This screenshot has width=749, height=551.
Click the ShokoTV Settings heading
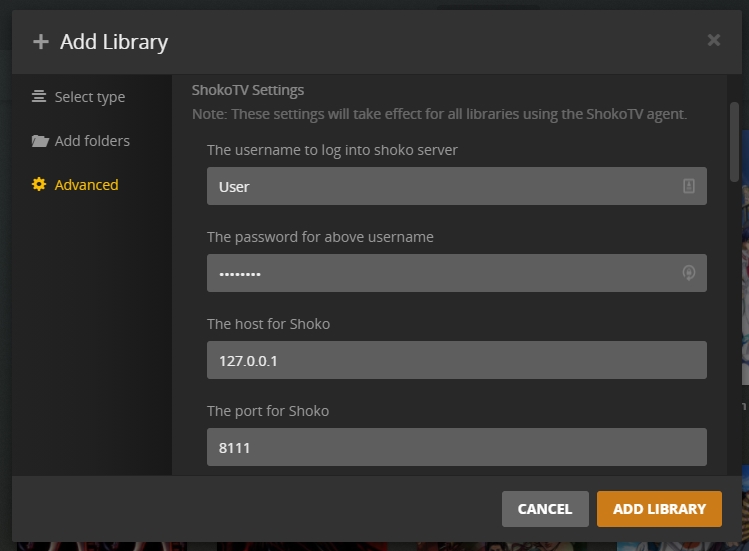(x=248, y=90)
